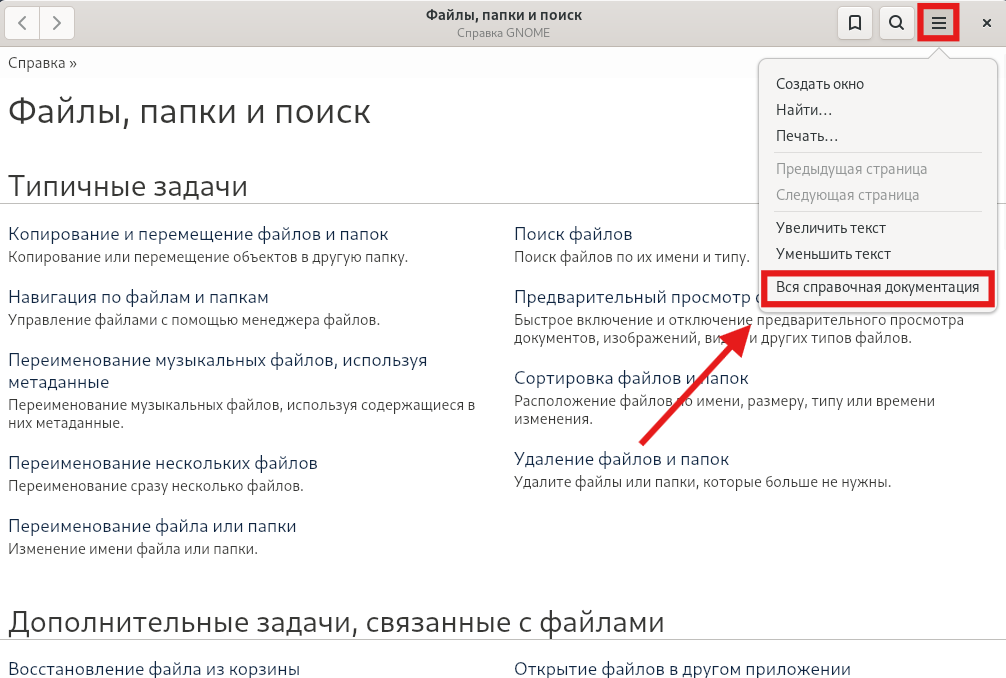1006x678 pixels.
Task: Click the search magnifier icon
Action: [x=897, y=23]
